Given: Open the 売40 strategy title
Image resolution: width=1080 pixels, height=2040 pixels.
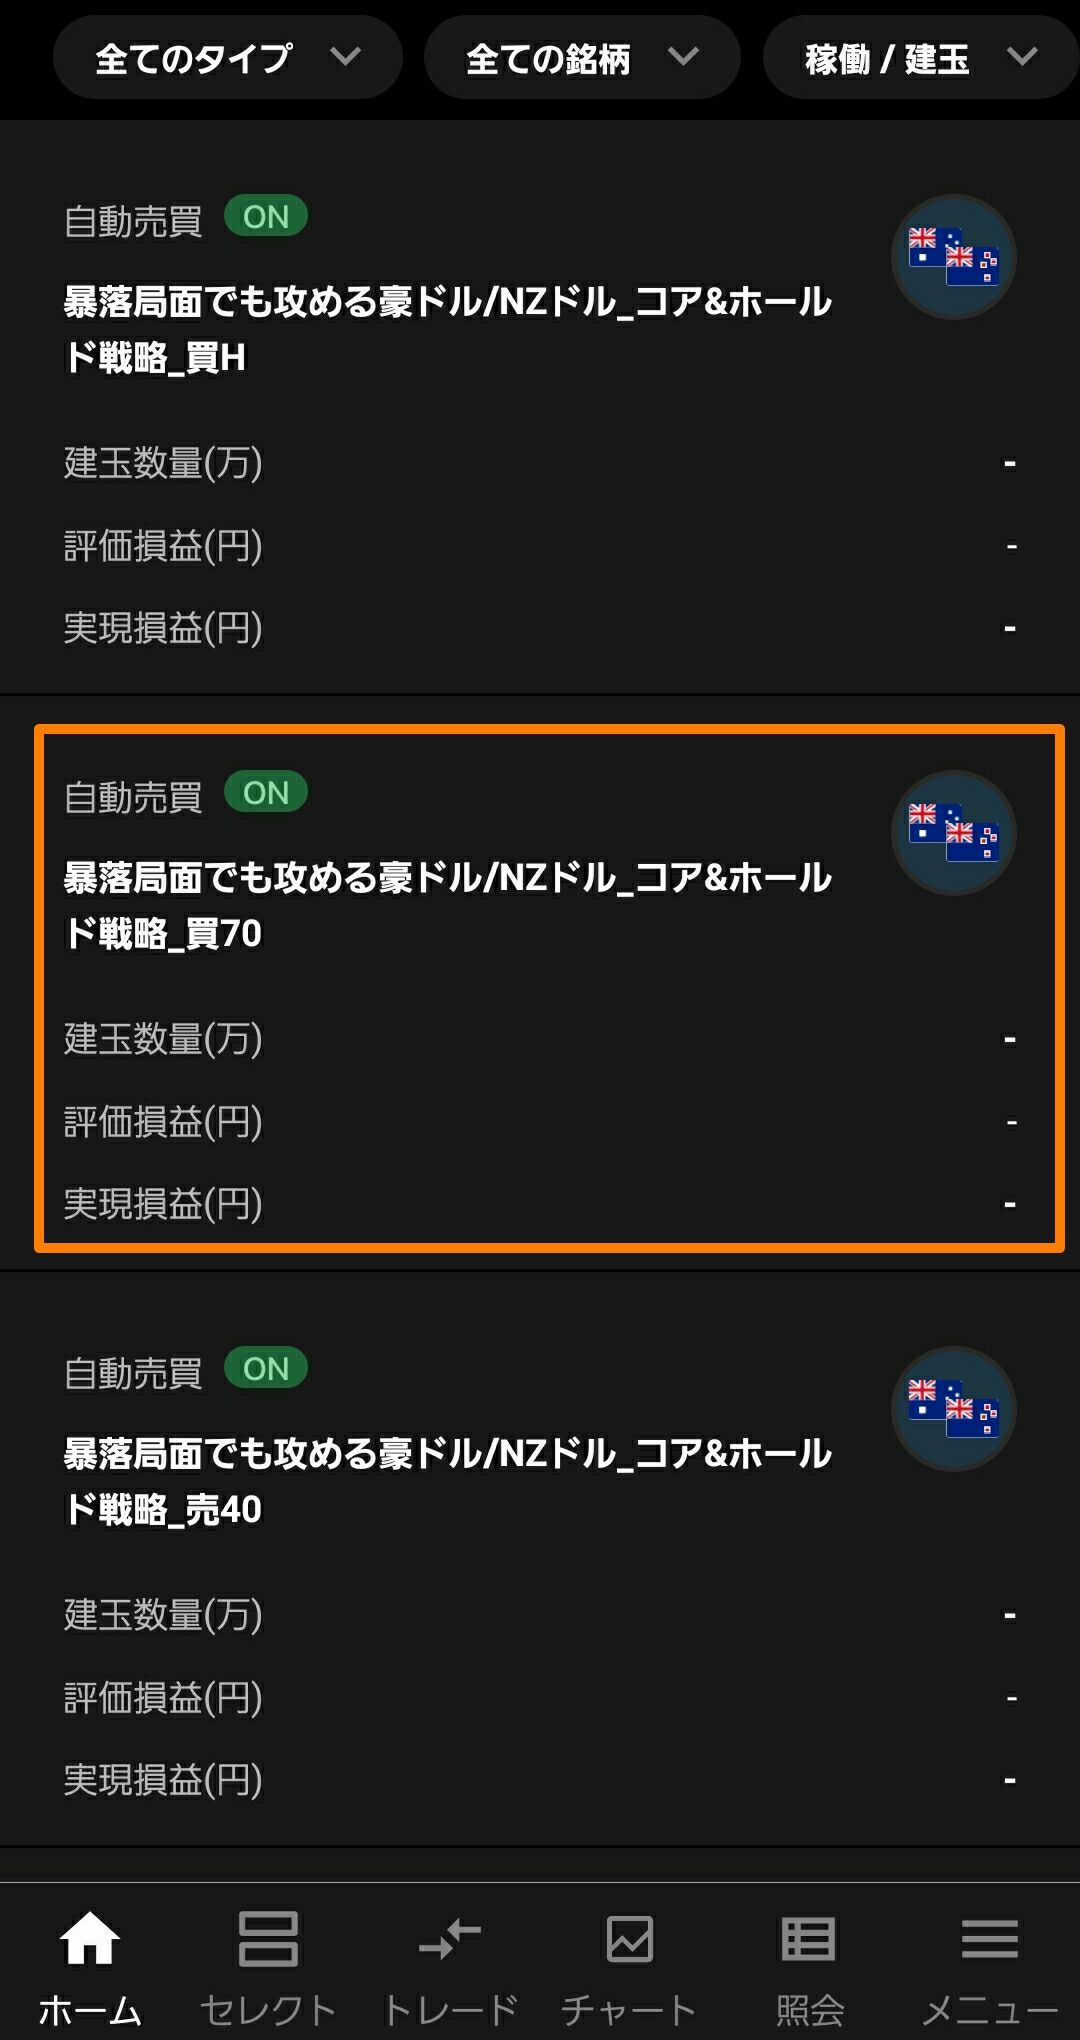Looking at the screenshot, I should click(x=448, y=1481).
